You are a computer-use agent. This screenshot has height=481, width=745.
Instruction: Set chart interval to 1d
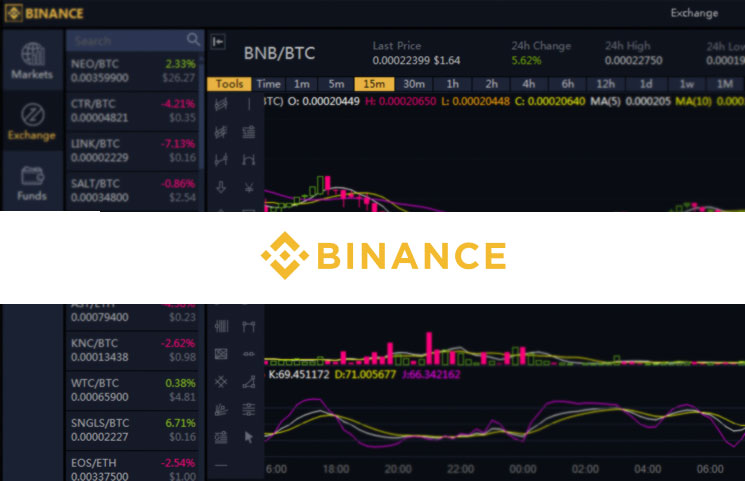tap(646, 84)
